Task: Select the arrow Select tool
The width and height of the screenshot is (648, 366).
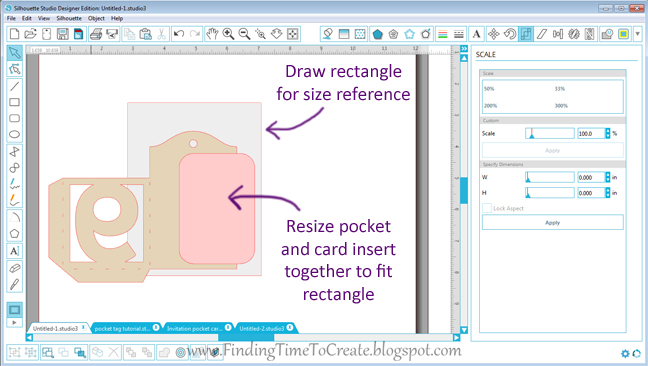Action: [x=14, y=53]
